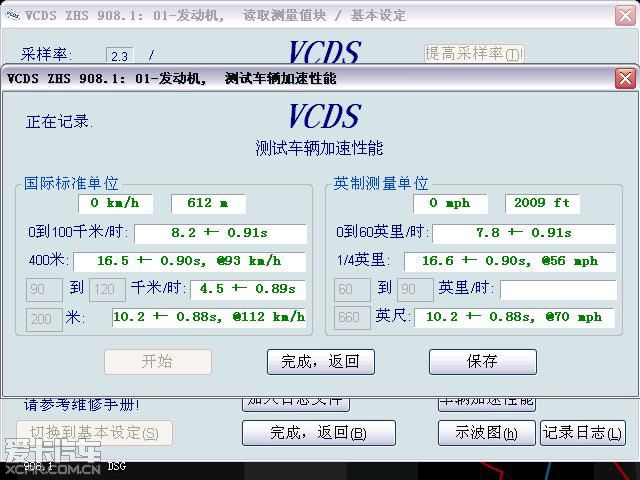Click the 0 mph speed readout
640x480 pixels.
pos(450,203)
